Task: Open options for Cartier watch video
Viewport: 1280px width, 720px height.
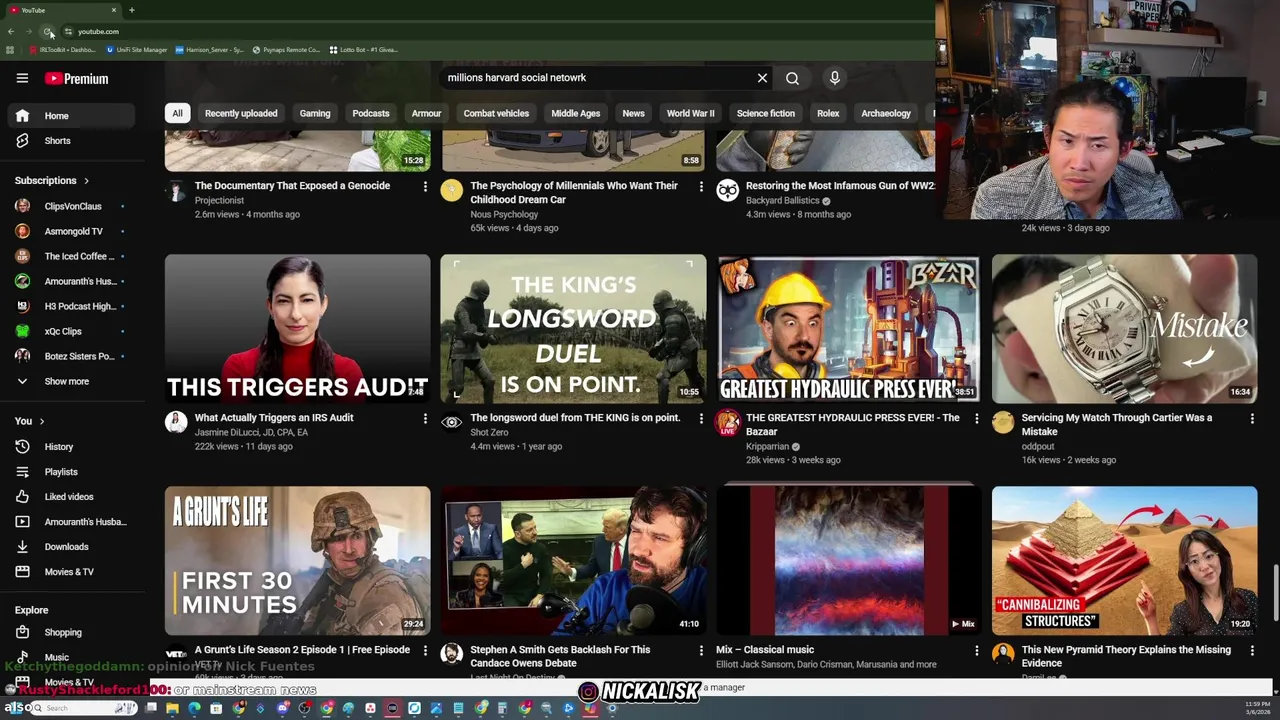Action: coord(1252,419)
